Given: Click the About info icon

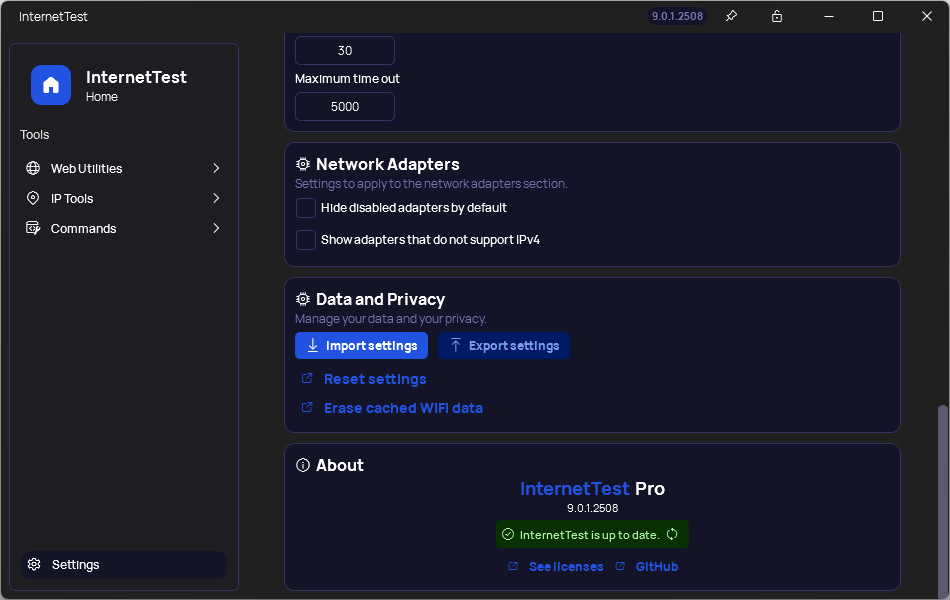Looking at the screenshot, I should pyautogui.click(x=303, y=465).
